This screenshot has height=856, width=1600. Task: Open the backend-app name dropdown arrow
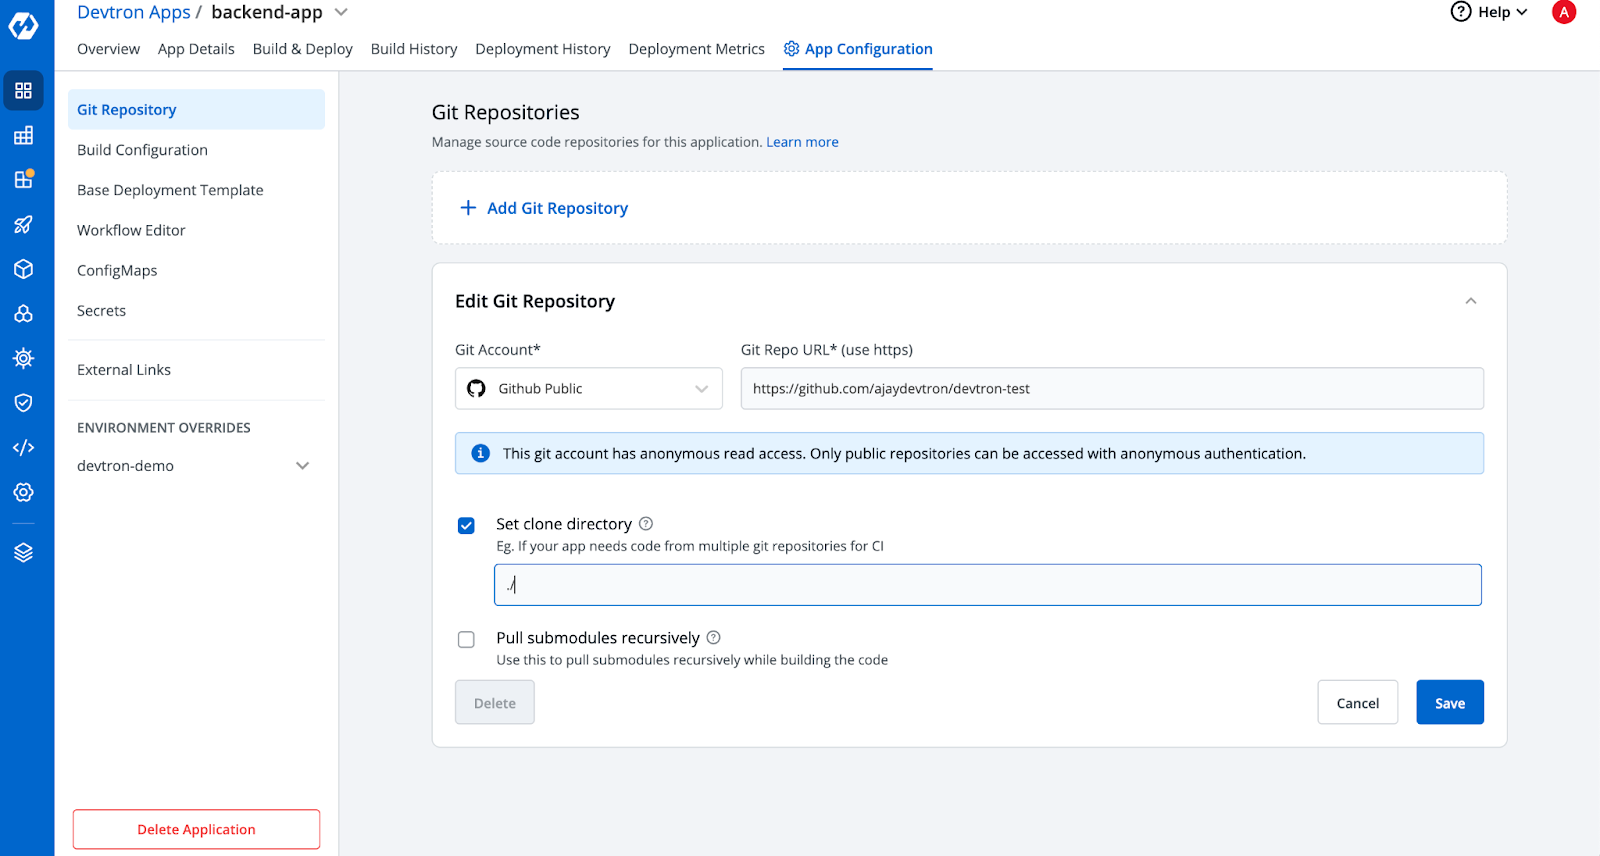tap(341, 12)
